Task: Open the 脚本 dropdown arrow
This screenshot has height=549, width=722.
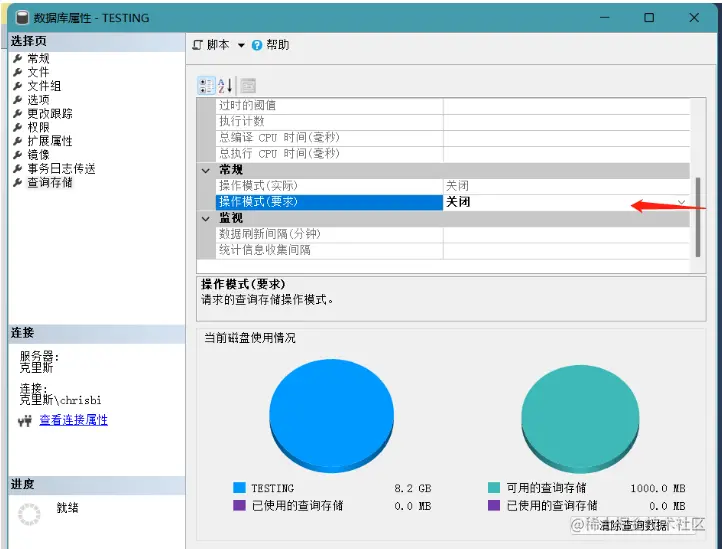Action: [x=241, y=45]
